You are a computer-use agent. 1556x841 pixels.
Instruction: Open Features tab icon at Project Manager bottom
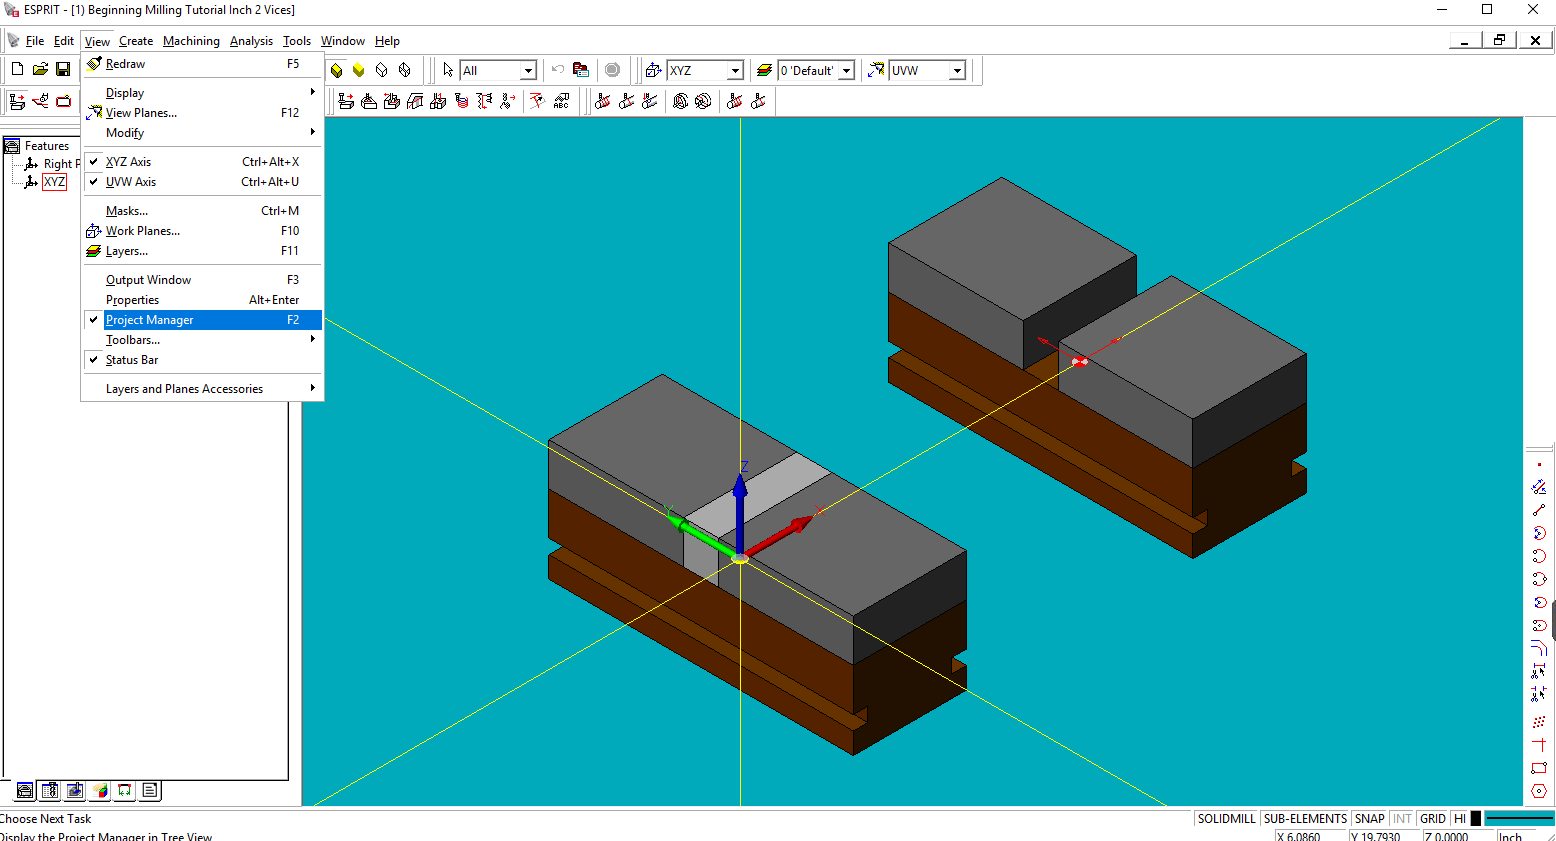tap(25, 791)
